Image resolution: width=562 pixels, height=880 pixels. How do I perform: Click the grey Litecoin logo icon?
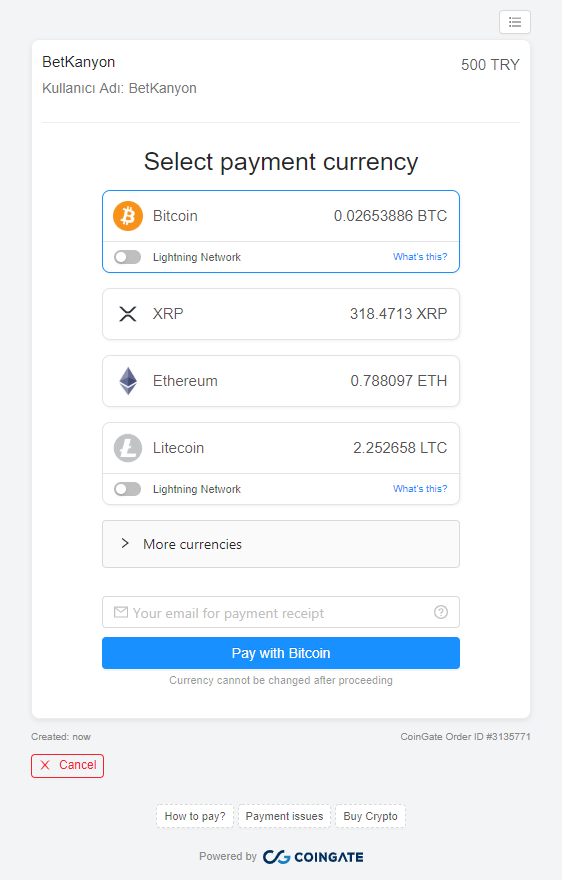click(128, 448)
